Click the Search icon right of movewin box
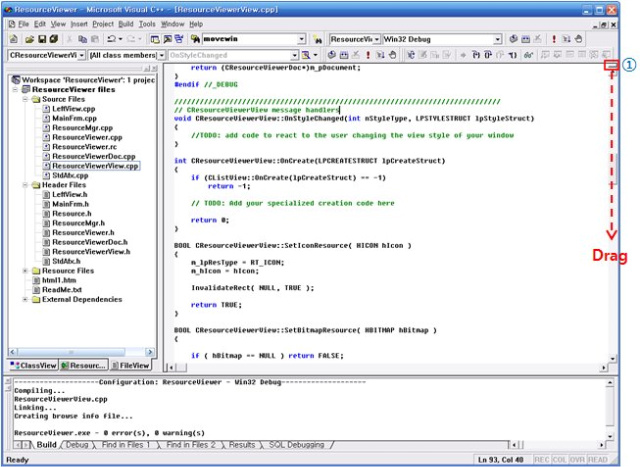Viewport: 640px width, 467px height. 317,39
